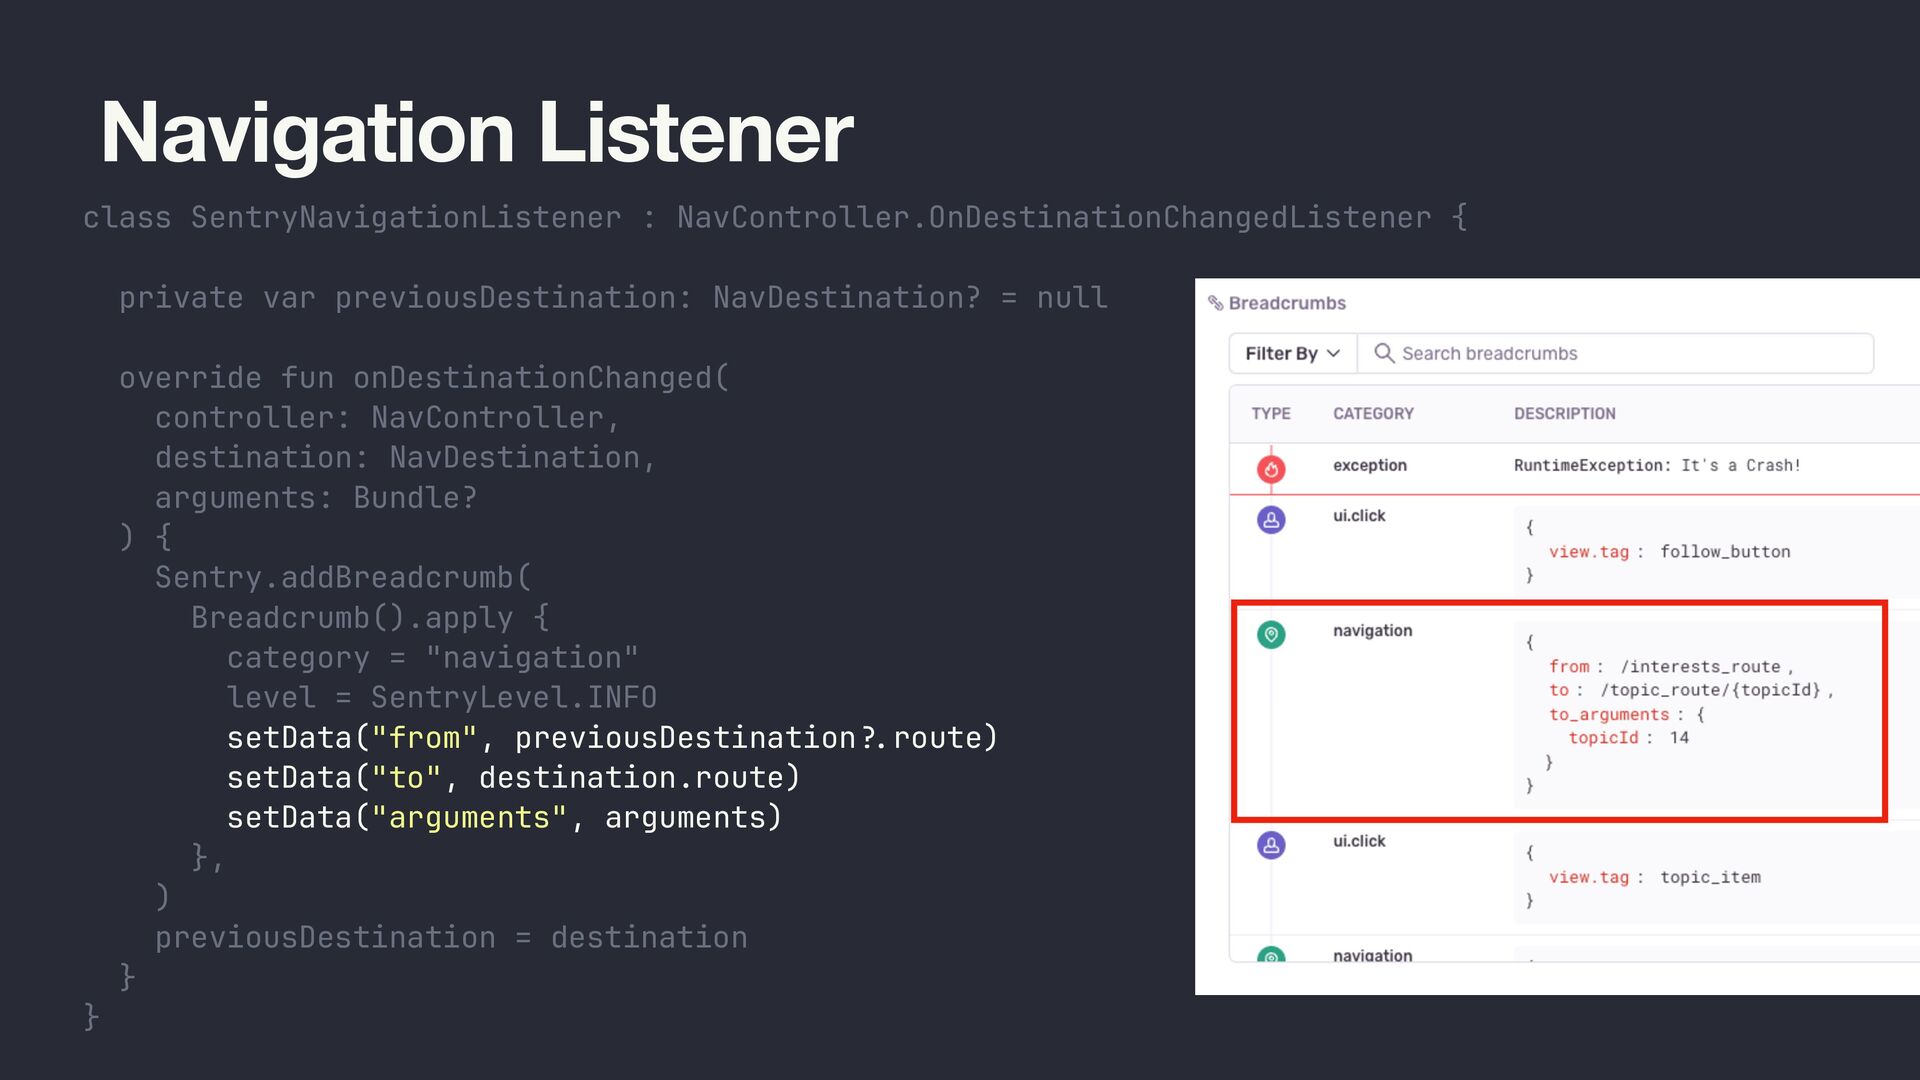This screenshot has height=1080, width=1920.
Task: Click the purple ui.click icon for follow_button
Action: (x=1271, y=520)
